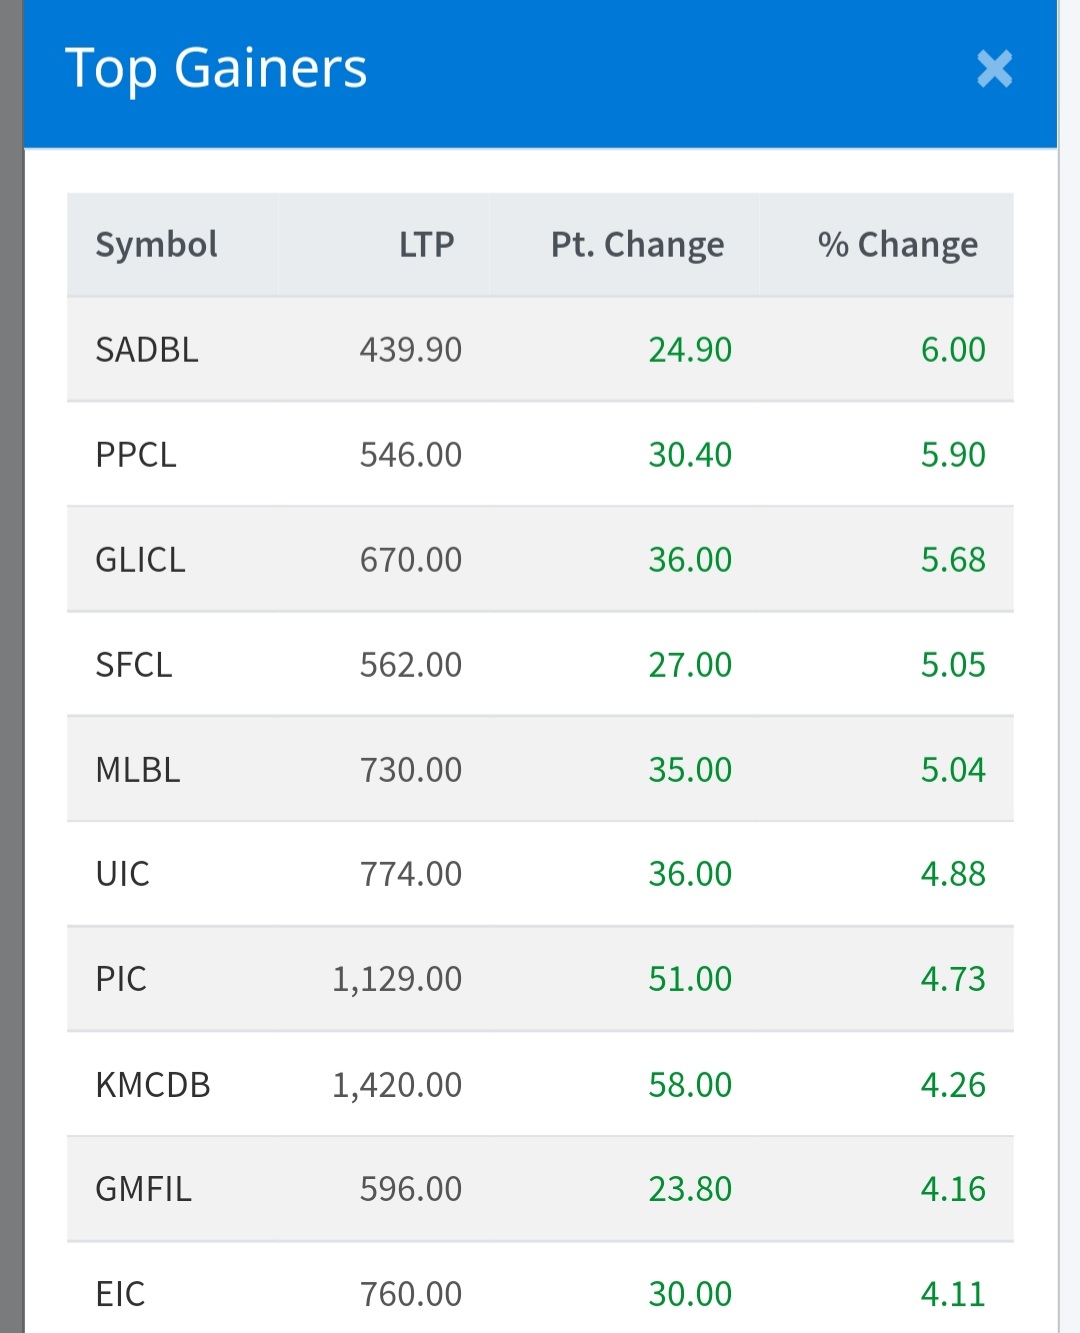Click SADBL's LTP value 439.90
1080x1333 pixels.
click(410, 350)
